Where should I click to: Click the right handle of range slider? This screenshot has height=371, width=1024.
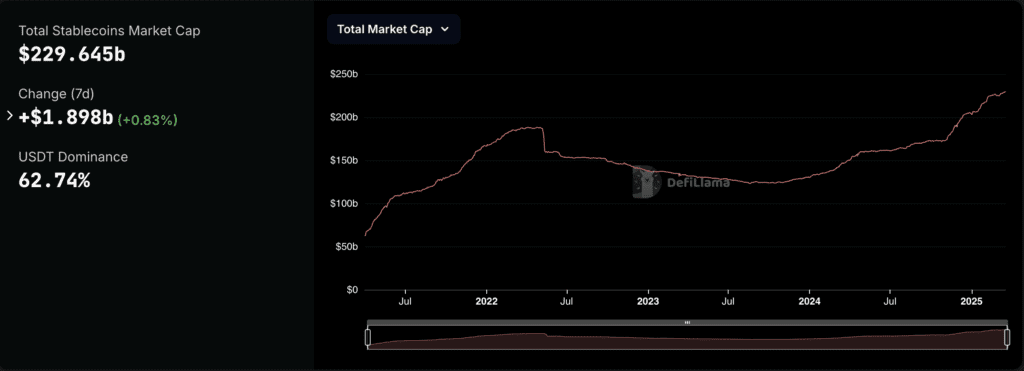(1007, 337)
